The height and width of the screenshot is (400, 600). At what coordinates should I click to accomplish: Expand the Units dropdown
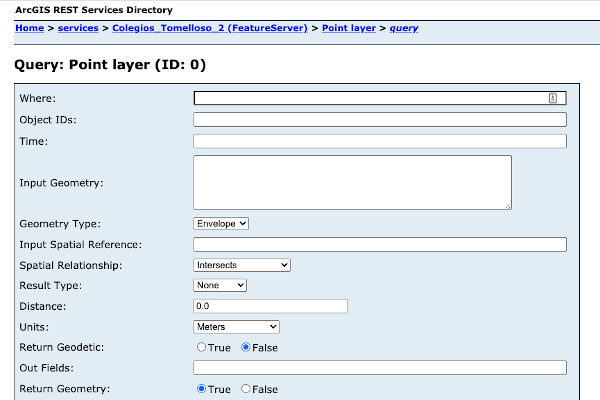pyautogui.click(x=236, y=326)
